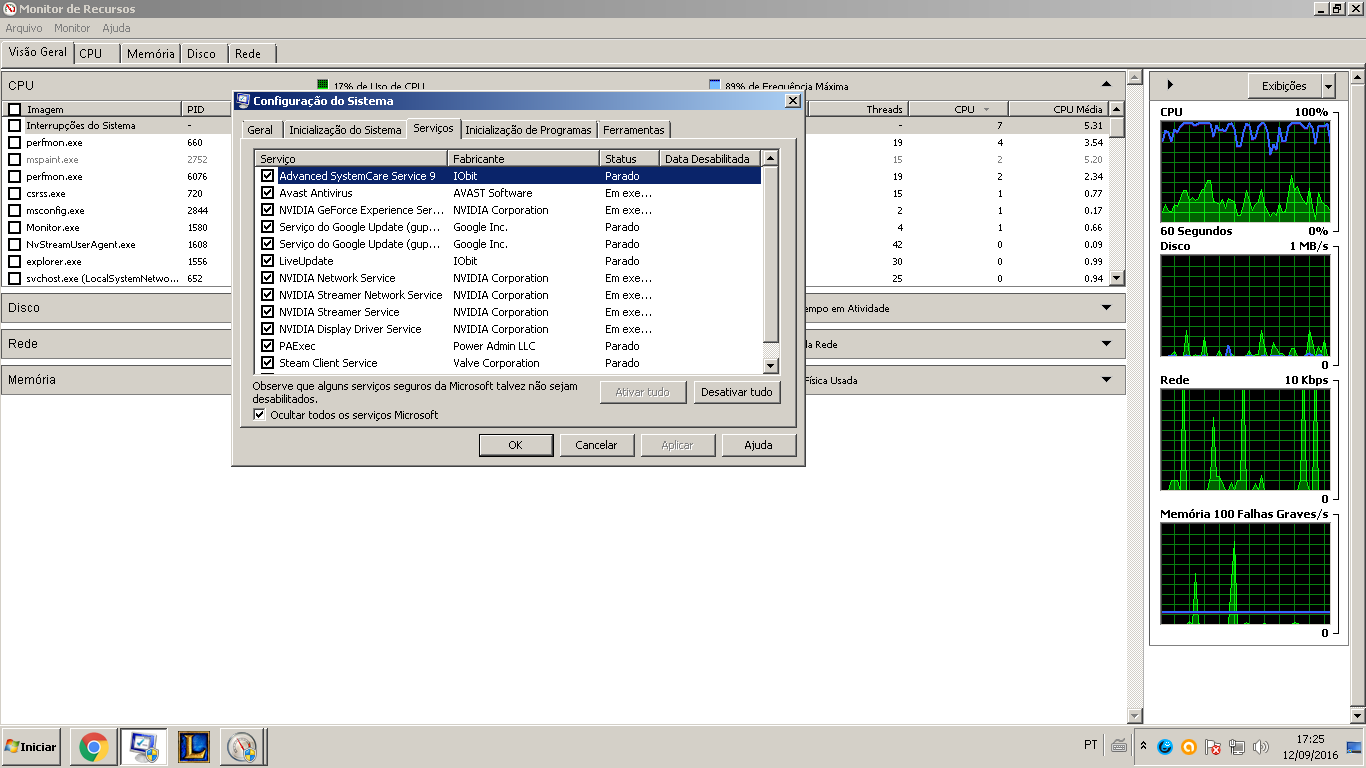Open the volume speaker tray icon
Screen dimensions: 1366x768
coord(1261,746)
